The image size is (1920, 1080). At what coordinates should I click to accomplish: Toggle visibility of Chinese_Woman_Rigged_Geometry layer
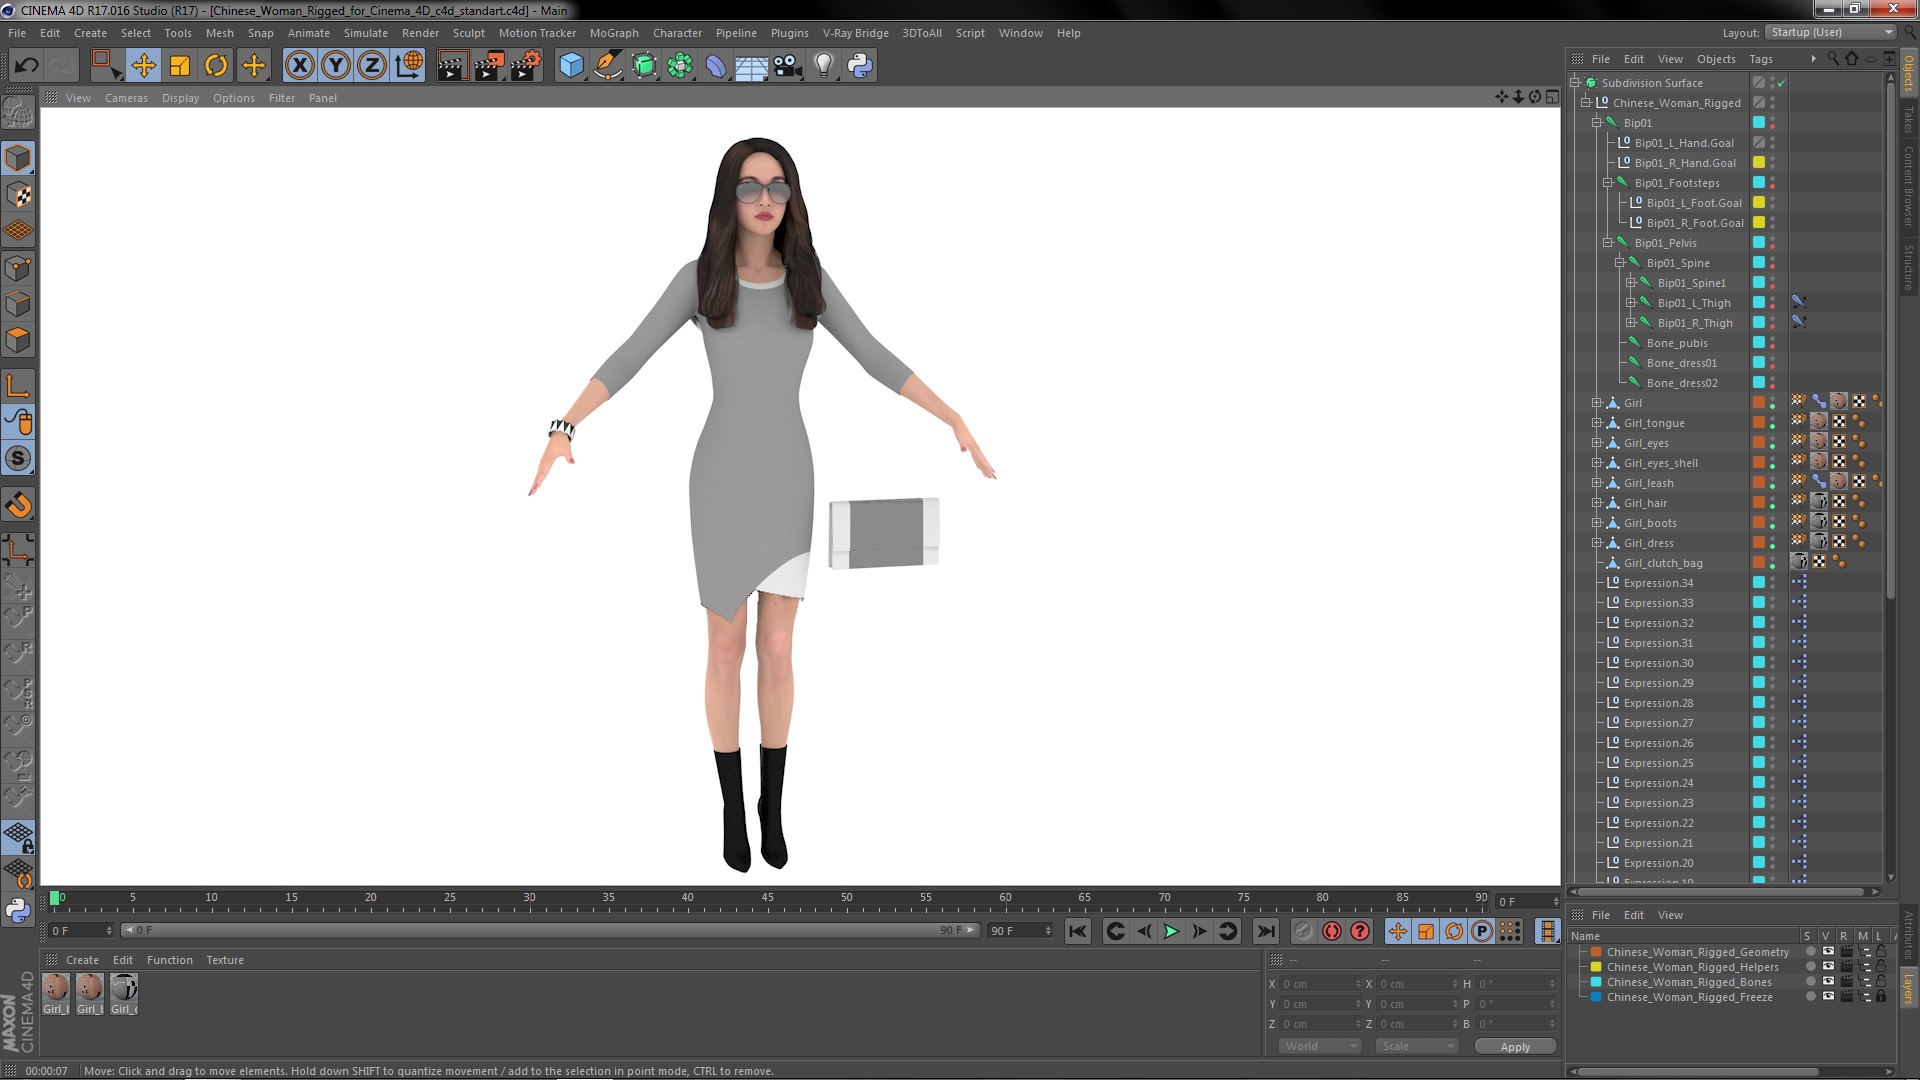pyautogui.click(x=1828, y=952)
